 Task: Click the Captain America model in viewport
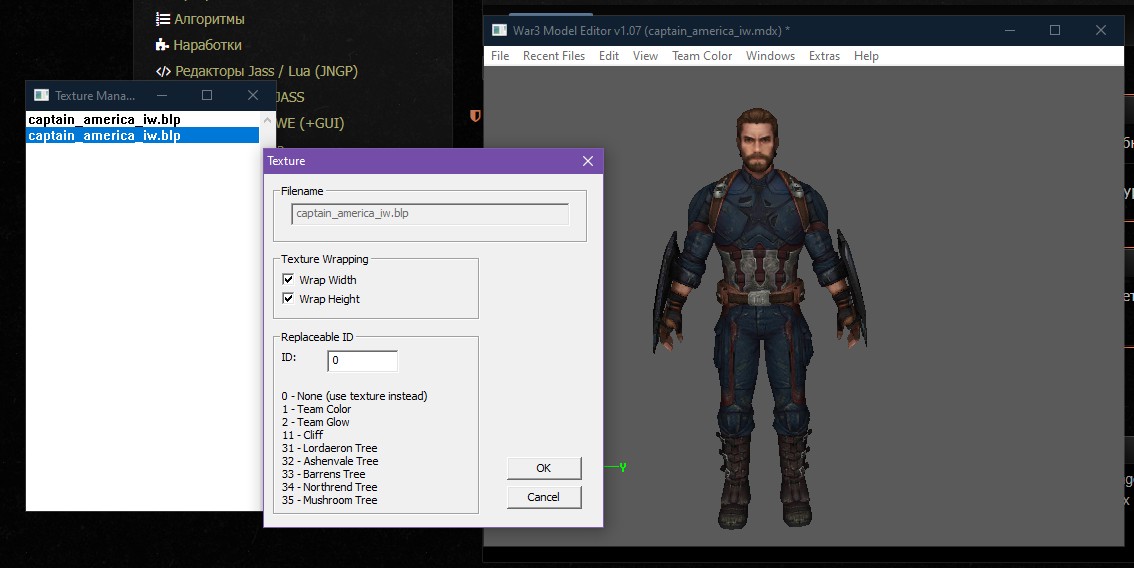coord(759,318)
